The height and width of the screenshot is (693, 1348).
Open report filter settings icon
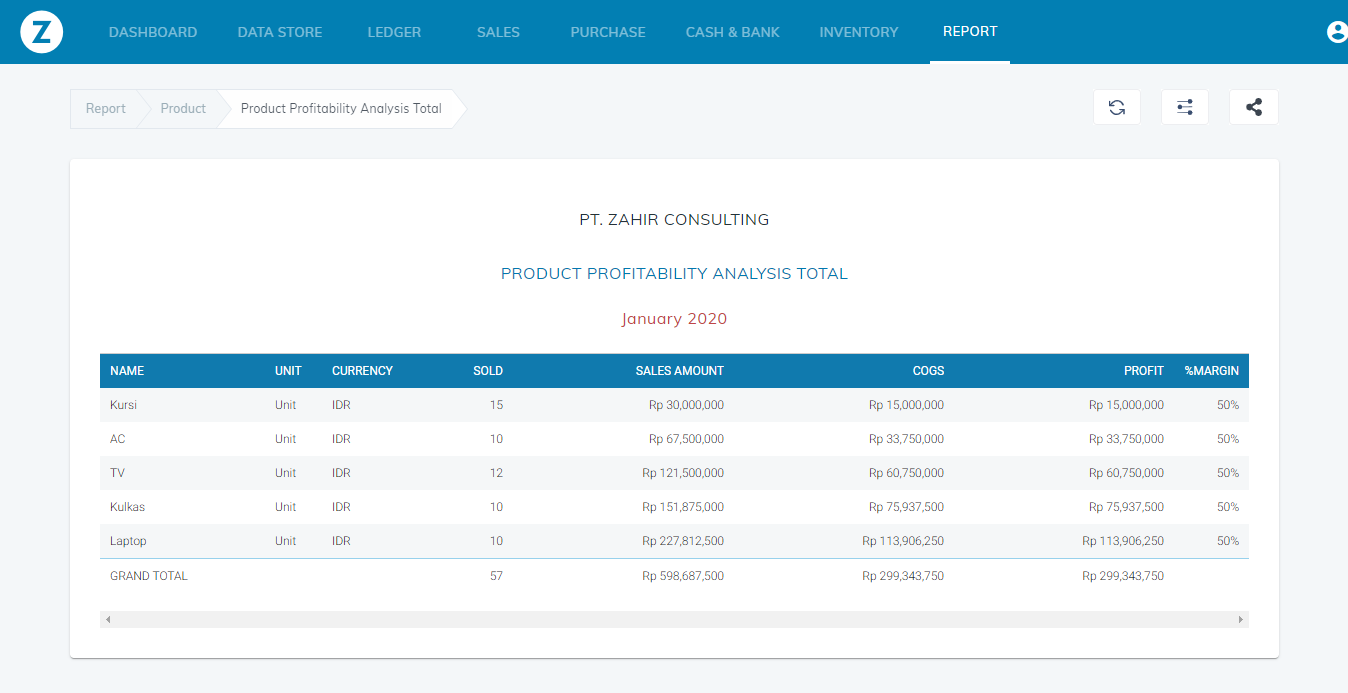(1185, 108)
